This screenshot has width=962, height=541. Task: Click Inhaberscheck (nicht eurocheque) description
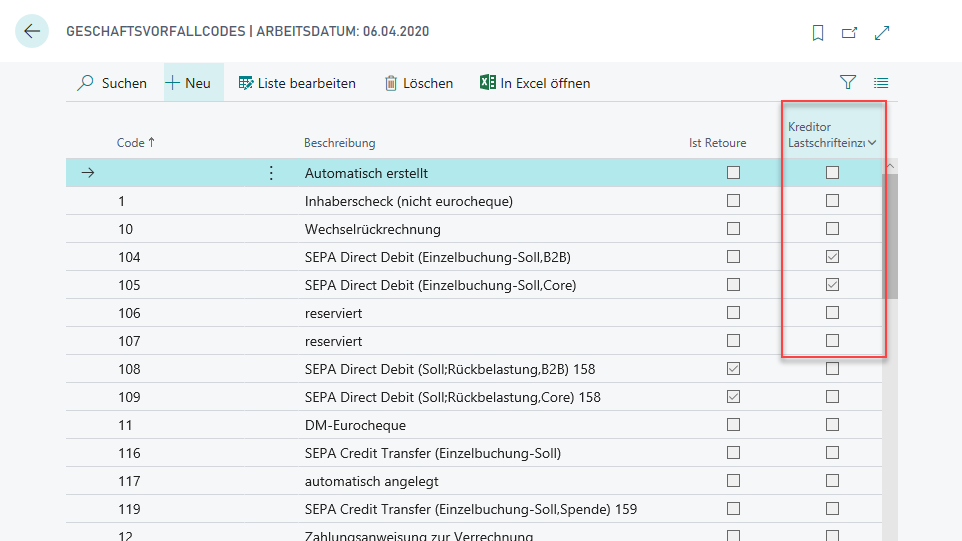tap(409, 201)
